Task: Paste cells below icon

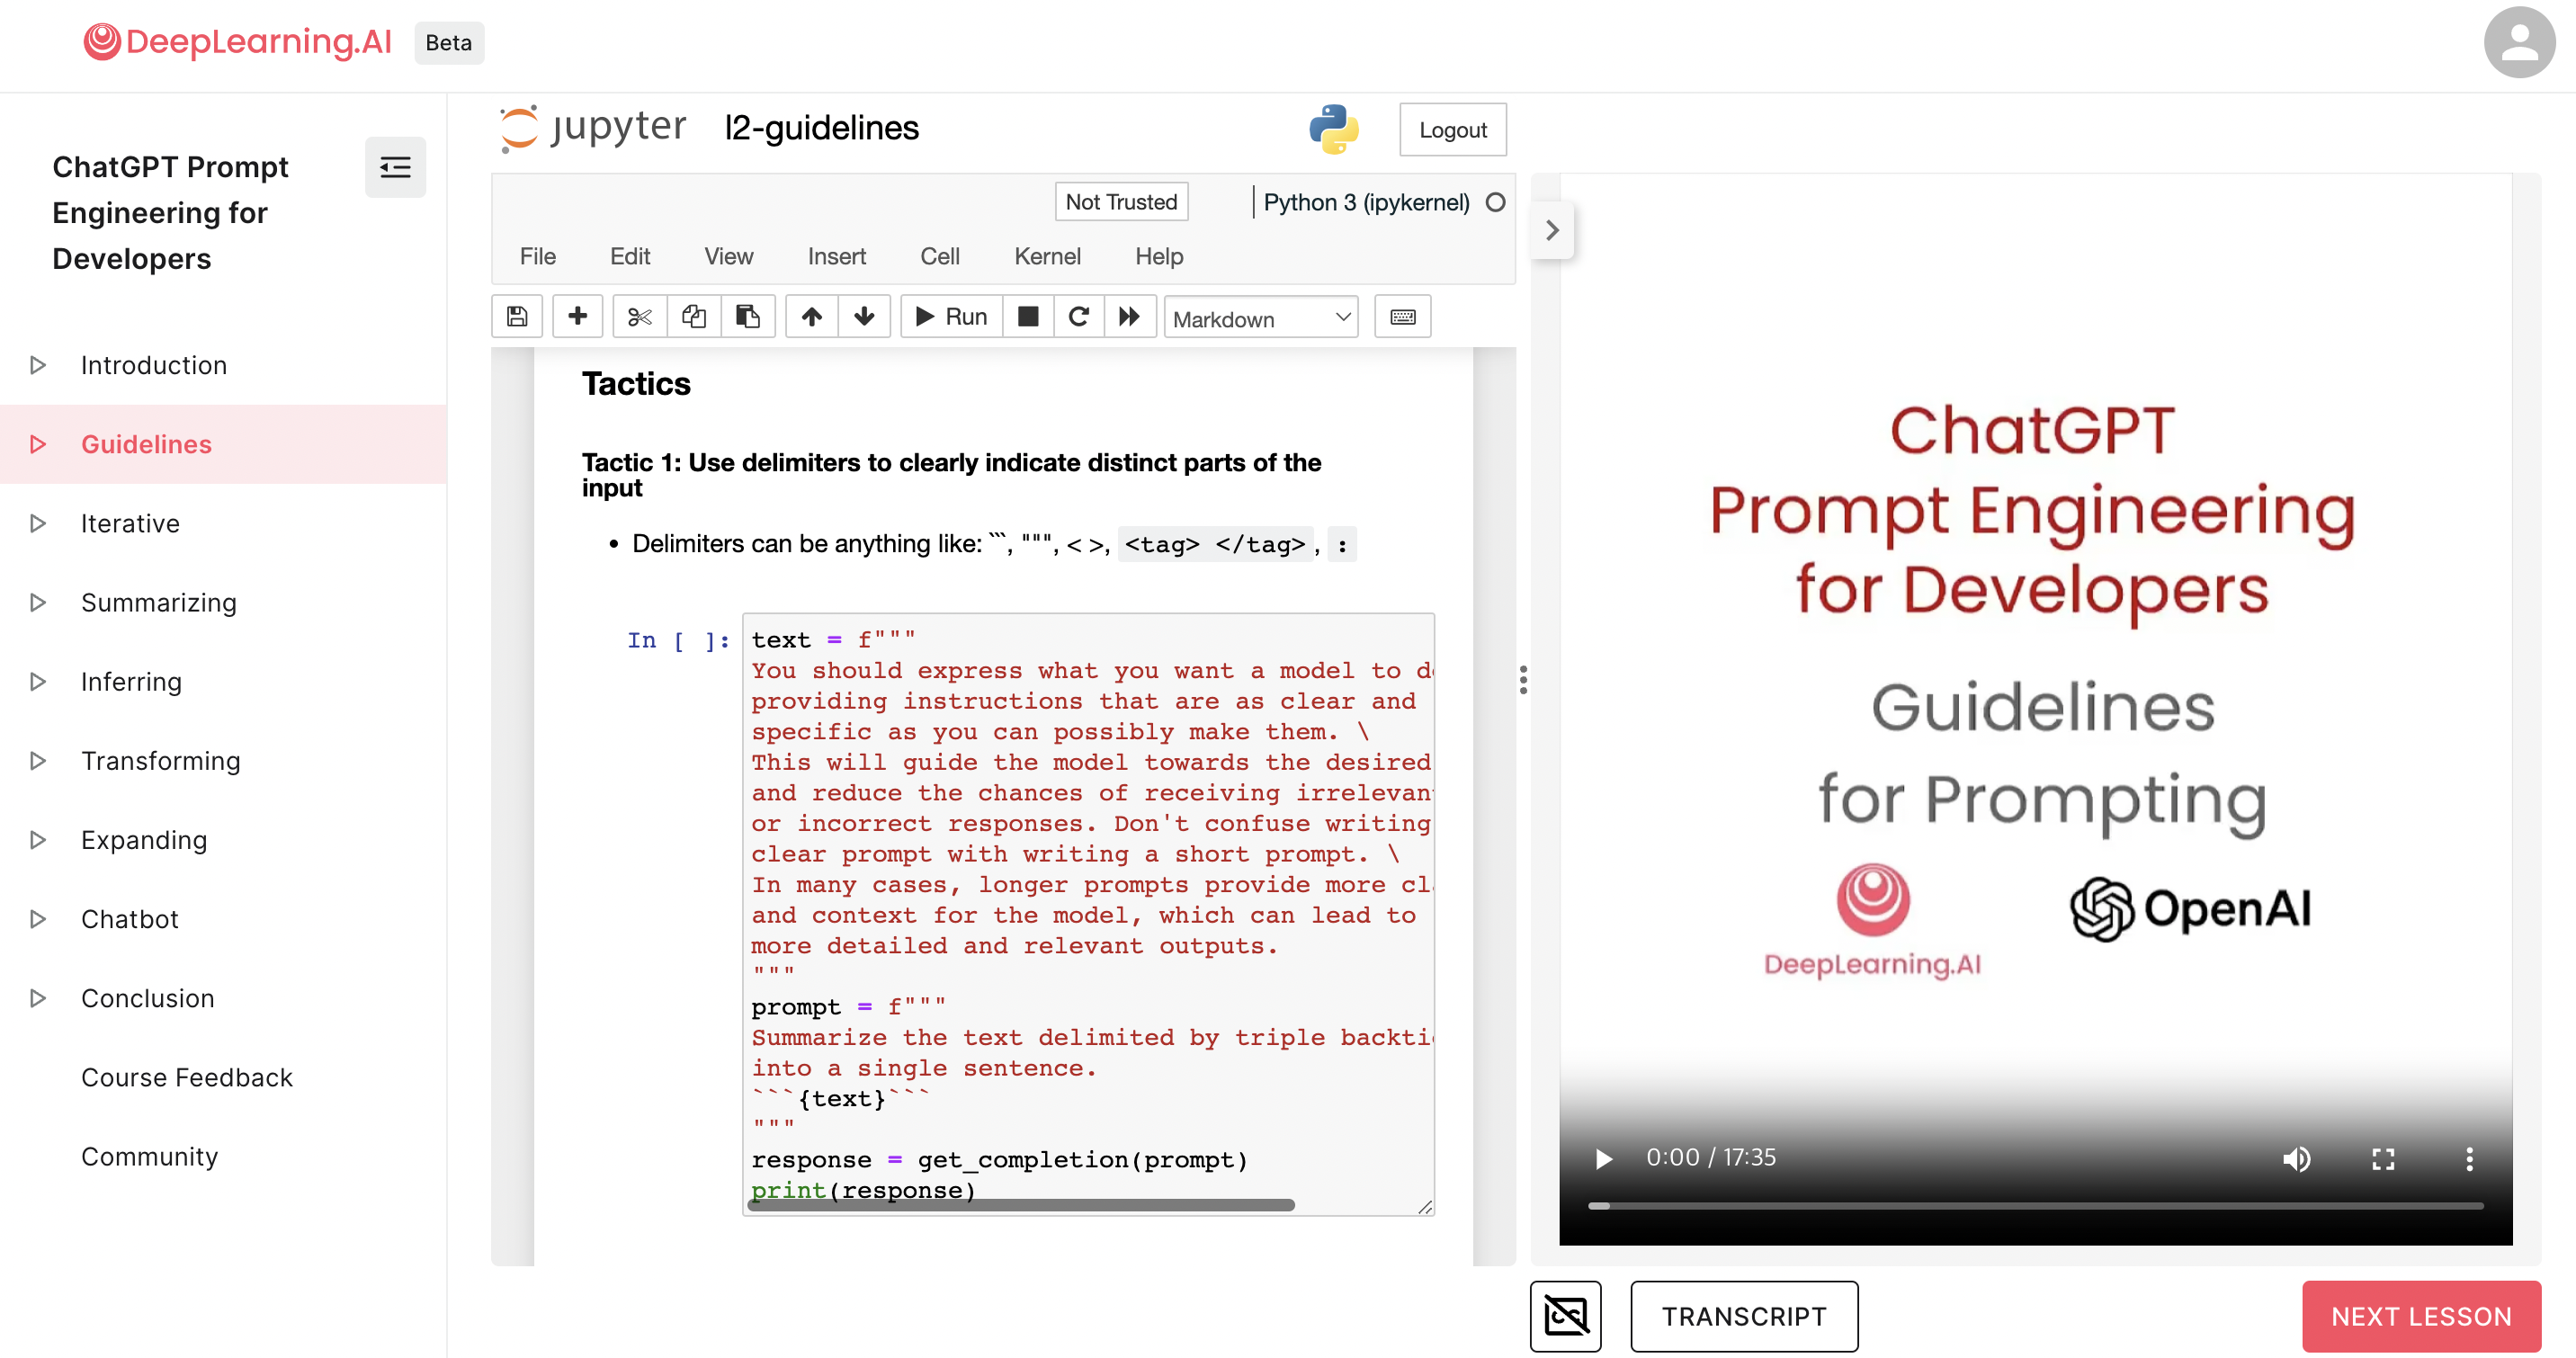Action: coord(747,317)
